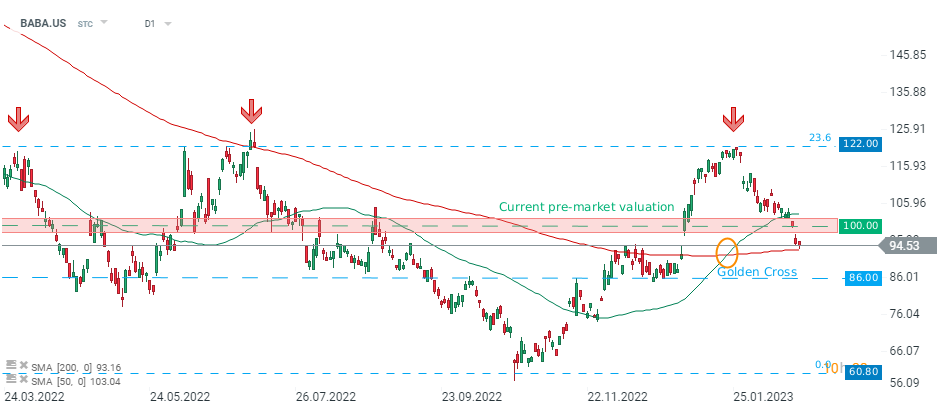This screenshot has height=413, width=949.
Task: Click the D1 timeframe label
Action: click(149, 24)
